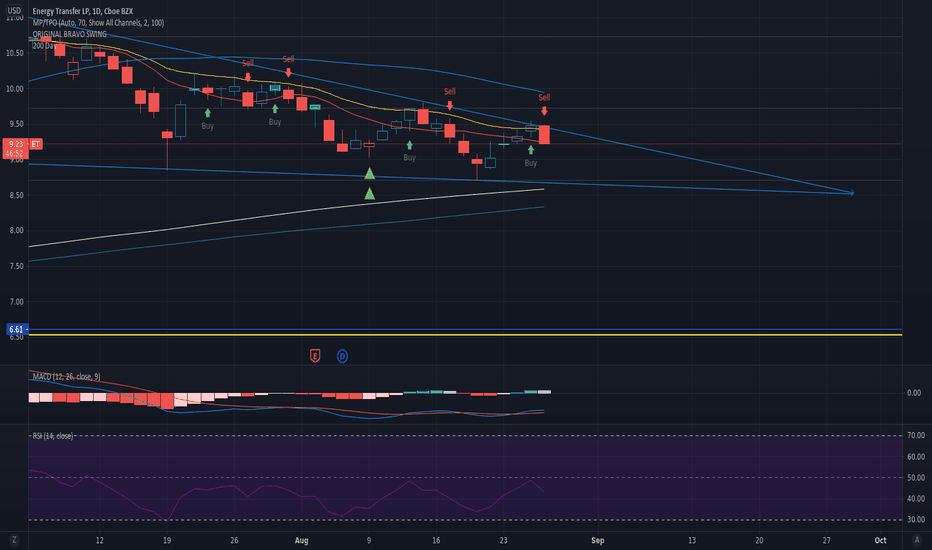Click the Oct label on the date axis

click(880, 540)
